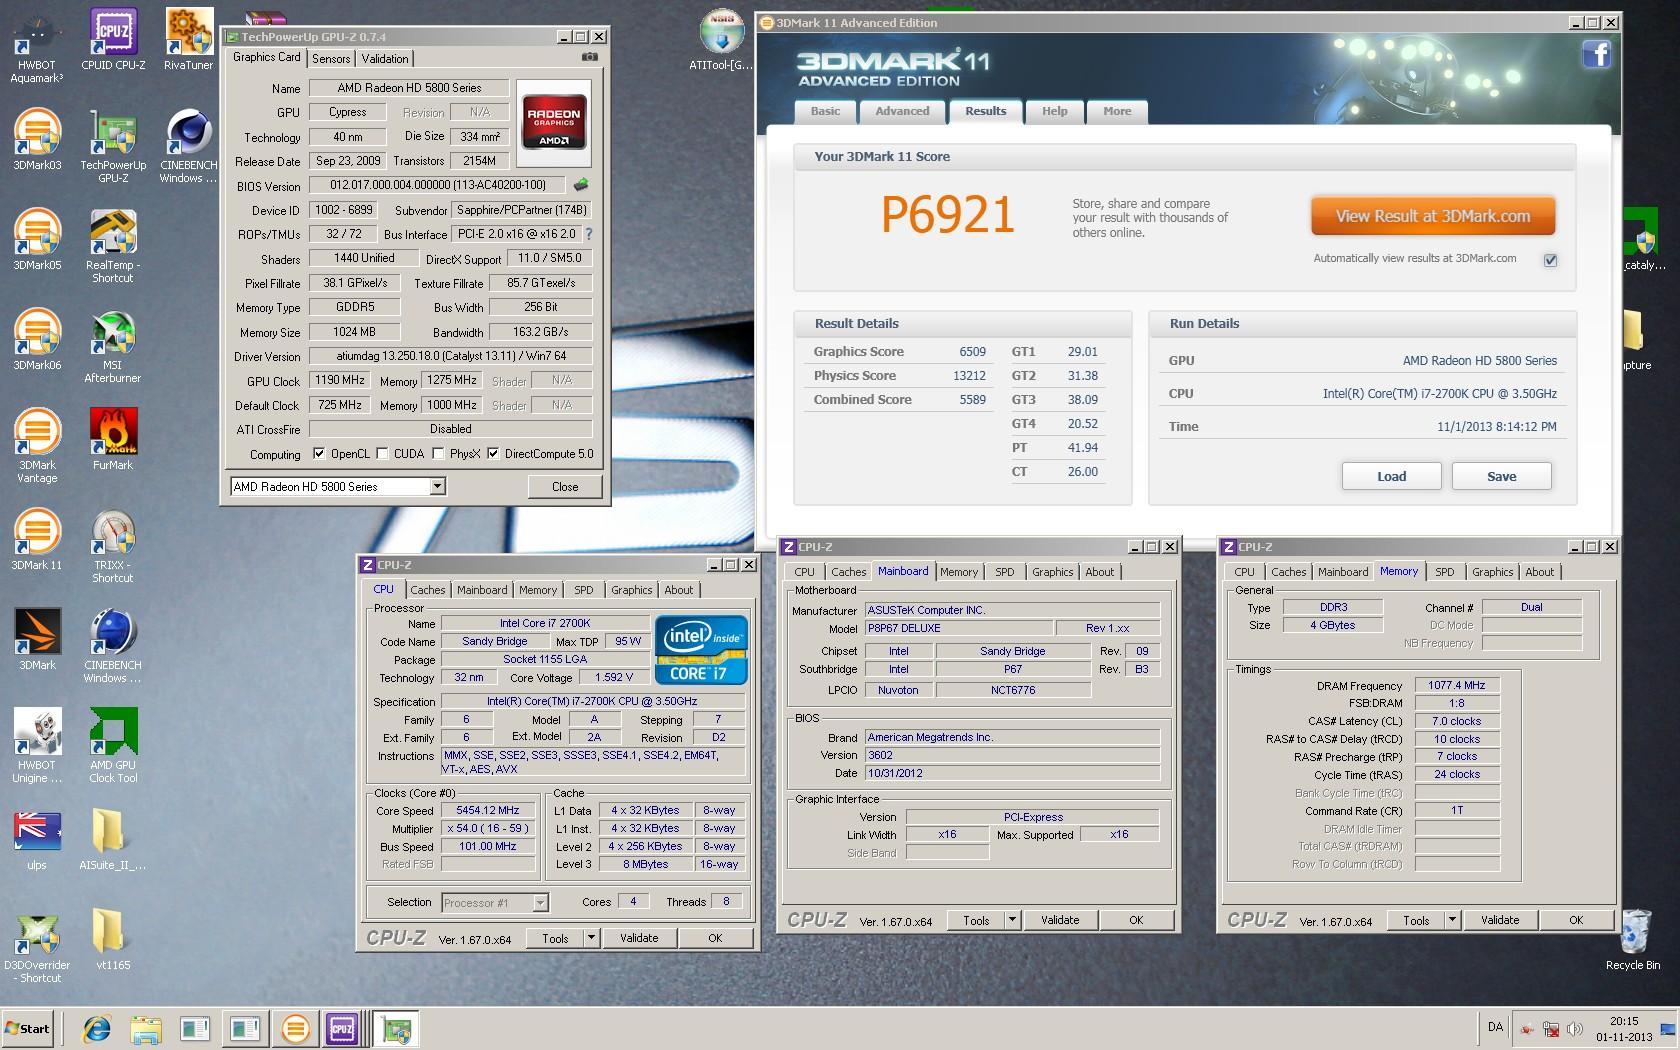Click View Result at 3DMark.com button
This screenshot has height=1050, width=1680.
point(1433,216)
